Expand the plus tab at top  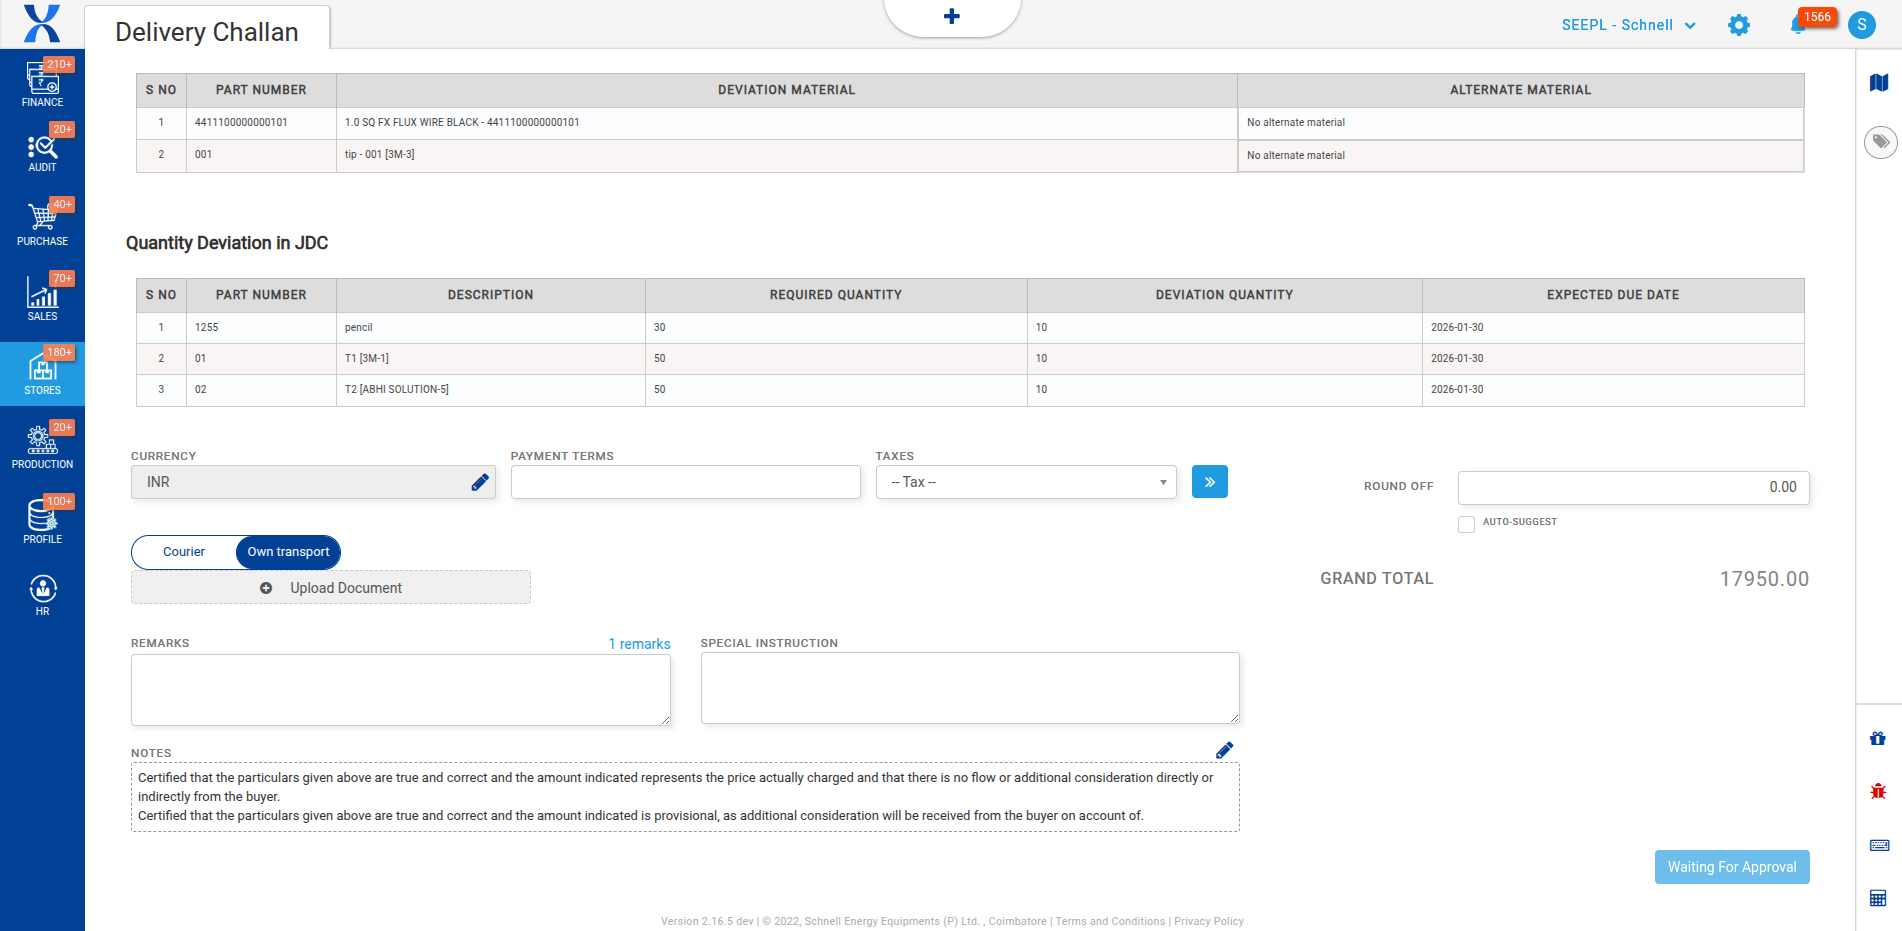pos(951,17)
